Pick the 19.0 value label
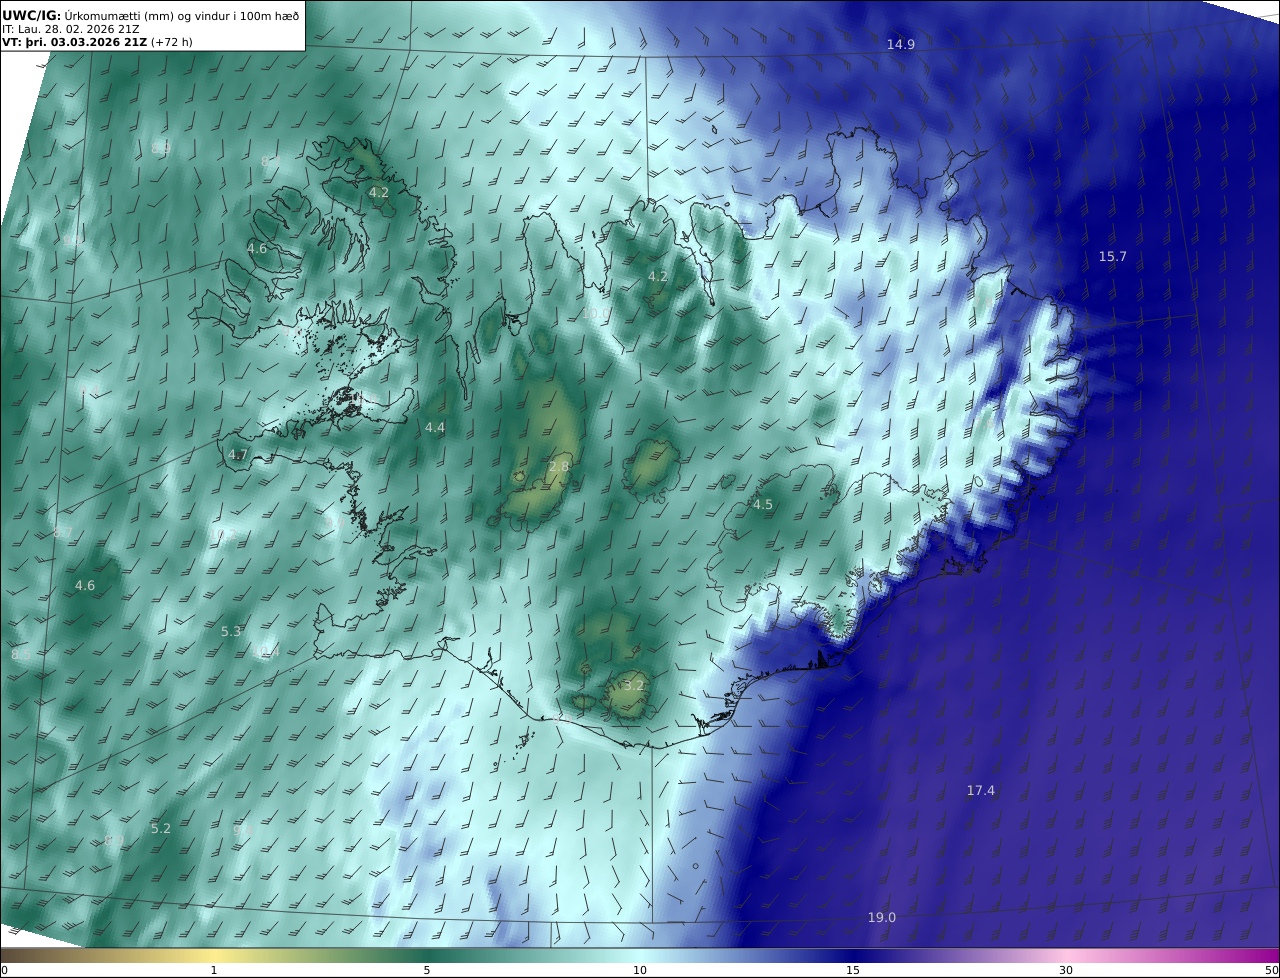The width and height of the screenshot is (1280, 978). pyautogui.click(x=882, y=918)
